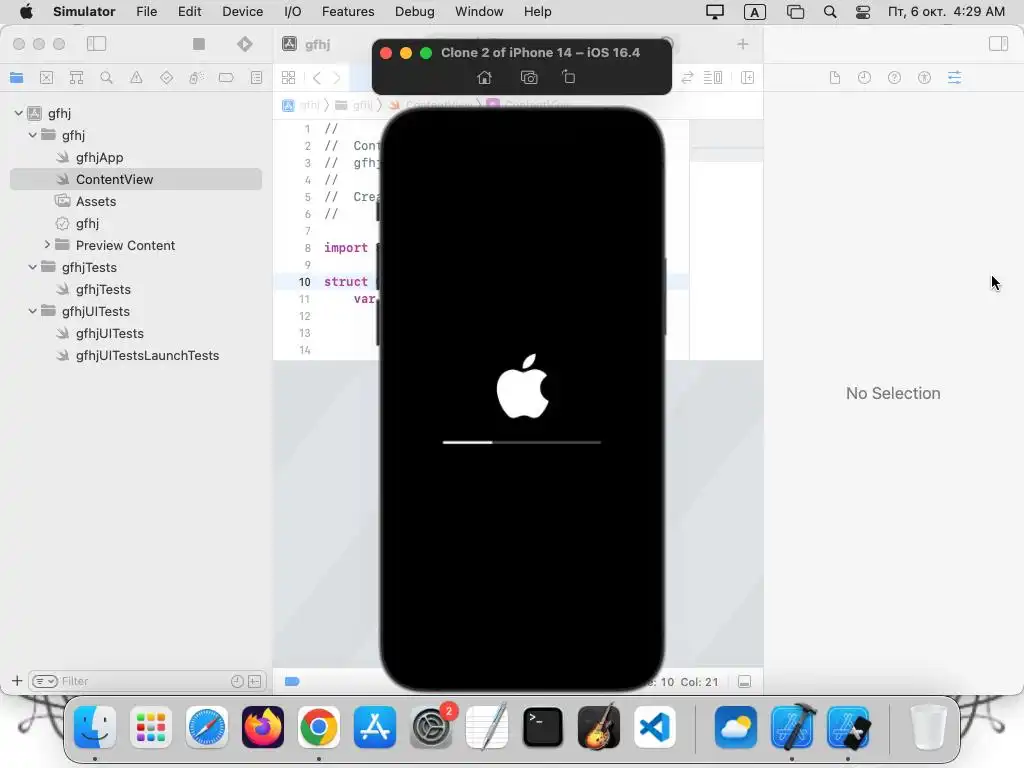Show the Quick Help inspector

(x=894, y=78)
